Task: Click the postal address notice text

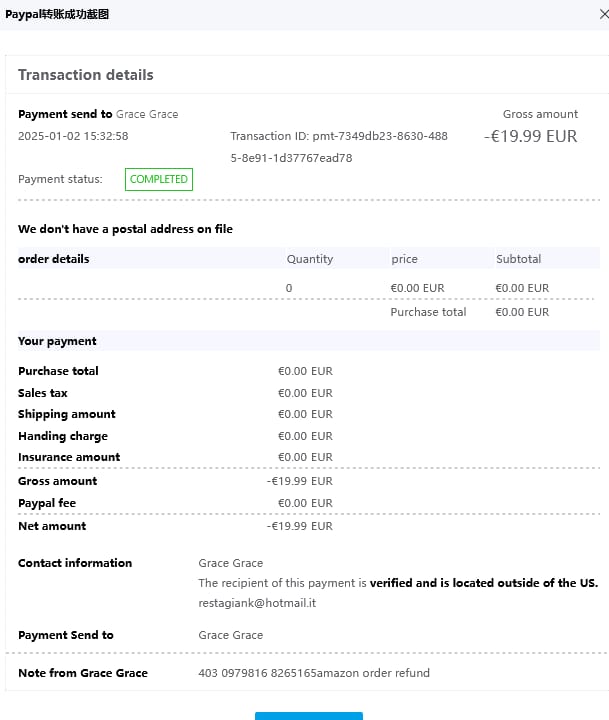Action: (125, 229)
